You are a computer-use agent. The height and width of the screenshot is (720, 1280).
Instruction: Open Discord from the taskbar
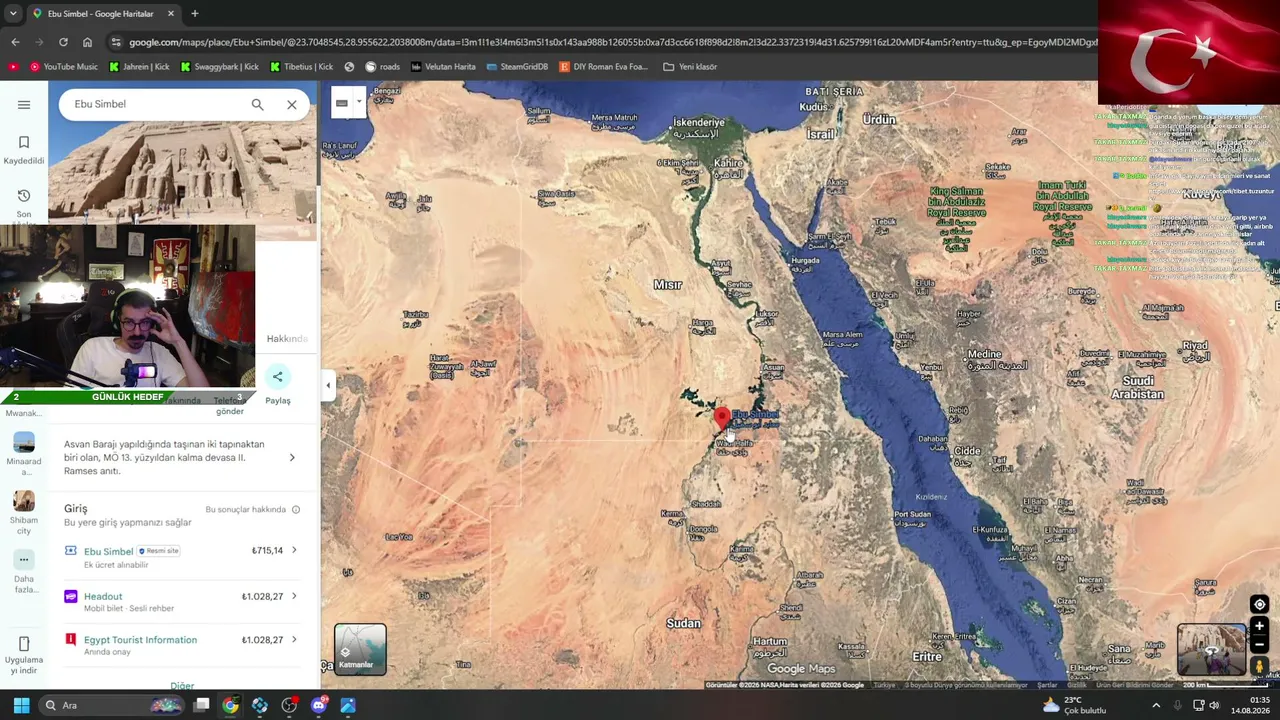[319, 705]
